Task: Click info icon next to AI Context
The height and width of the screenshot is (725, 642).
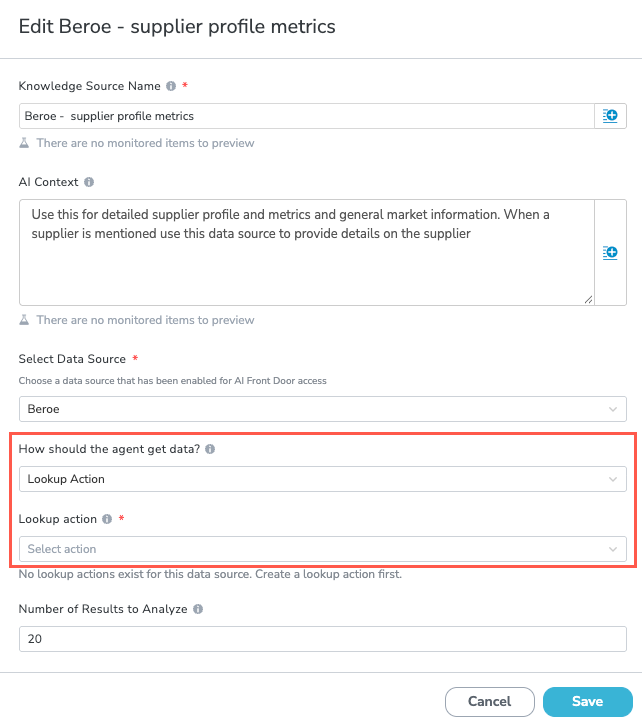Action: [89, 182]
